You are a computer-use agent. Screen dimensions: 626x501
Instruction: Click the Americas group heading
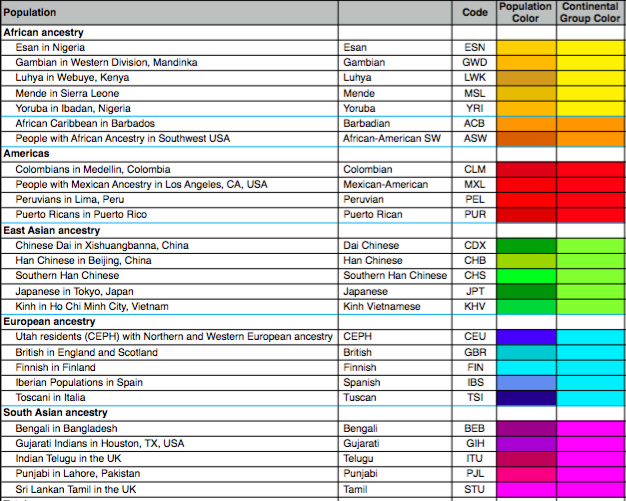pyautogui.click(x=26, y=154)
